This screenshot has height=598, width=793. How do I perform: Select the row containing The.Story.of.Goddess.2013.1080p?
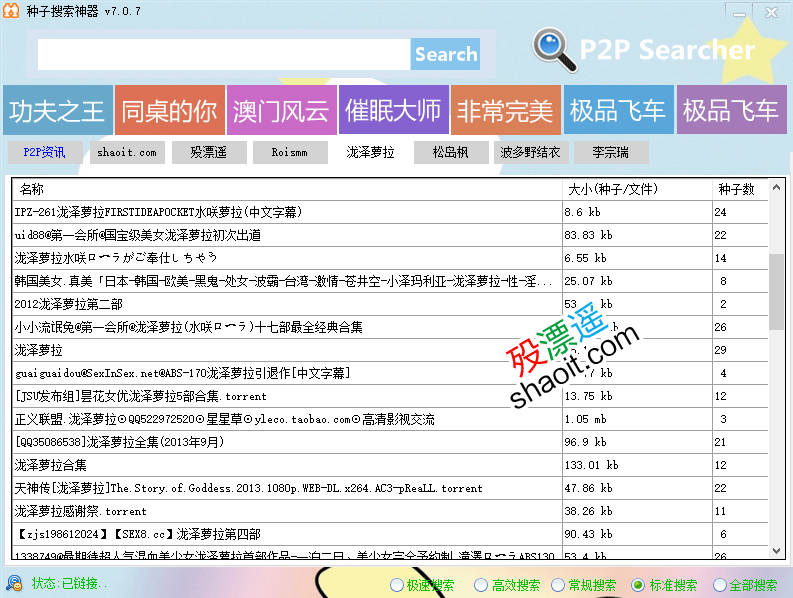tap(390, 488)
